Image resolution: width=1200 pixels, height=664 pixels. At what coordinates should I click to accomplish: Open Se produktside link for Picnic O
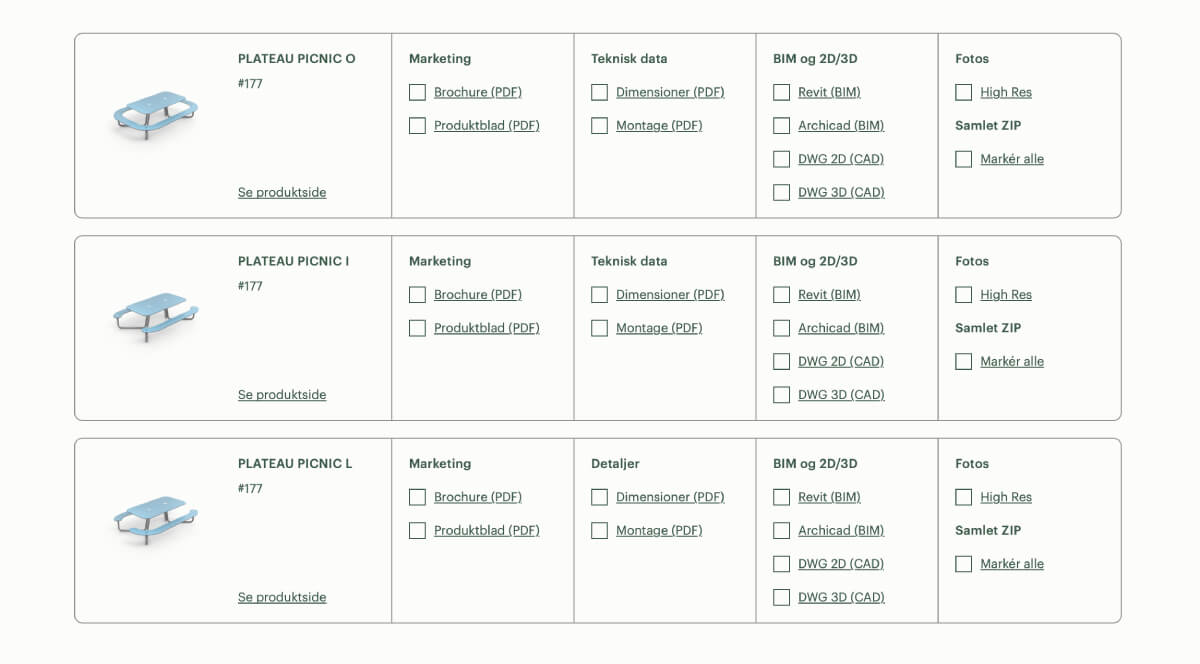pos(282,193)
